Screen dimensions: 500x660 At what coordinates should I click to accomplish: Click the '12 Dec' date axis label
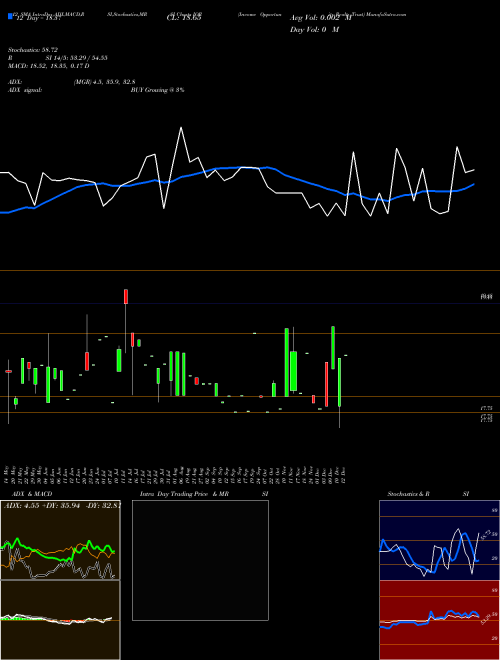(345, 475)
